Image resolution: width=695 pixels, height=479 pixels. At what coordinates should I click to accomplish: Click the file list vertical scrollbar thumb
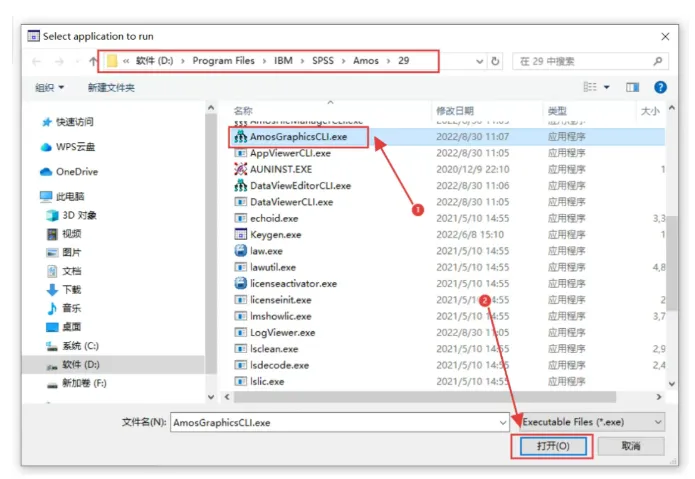click(672, 263)
